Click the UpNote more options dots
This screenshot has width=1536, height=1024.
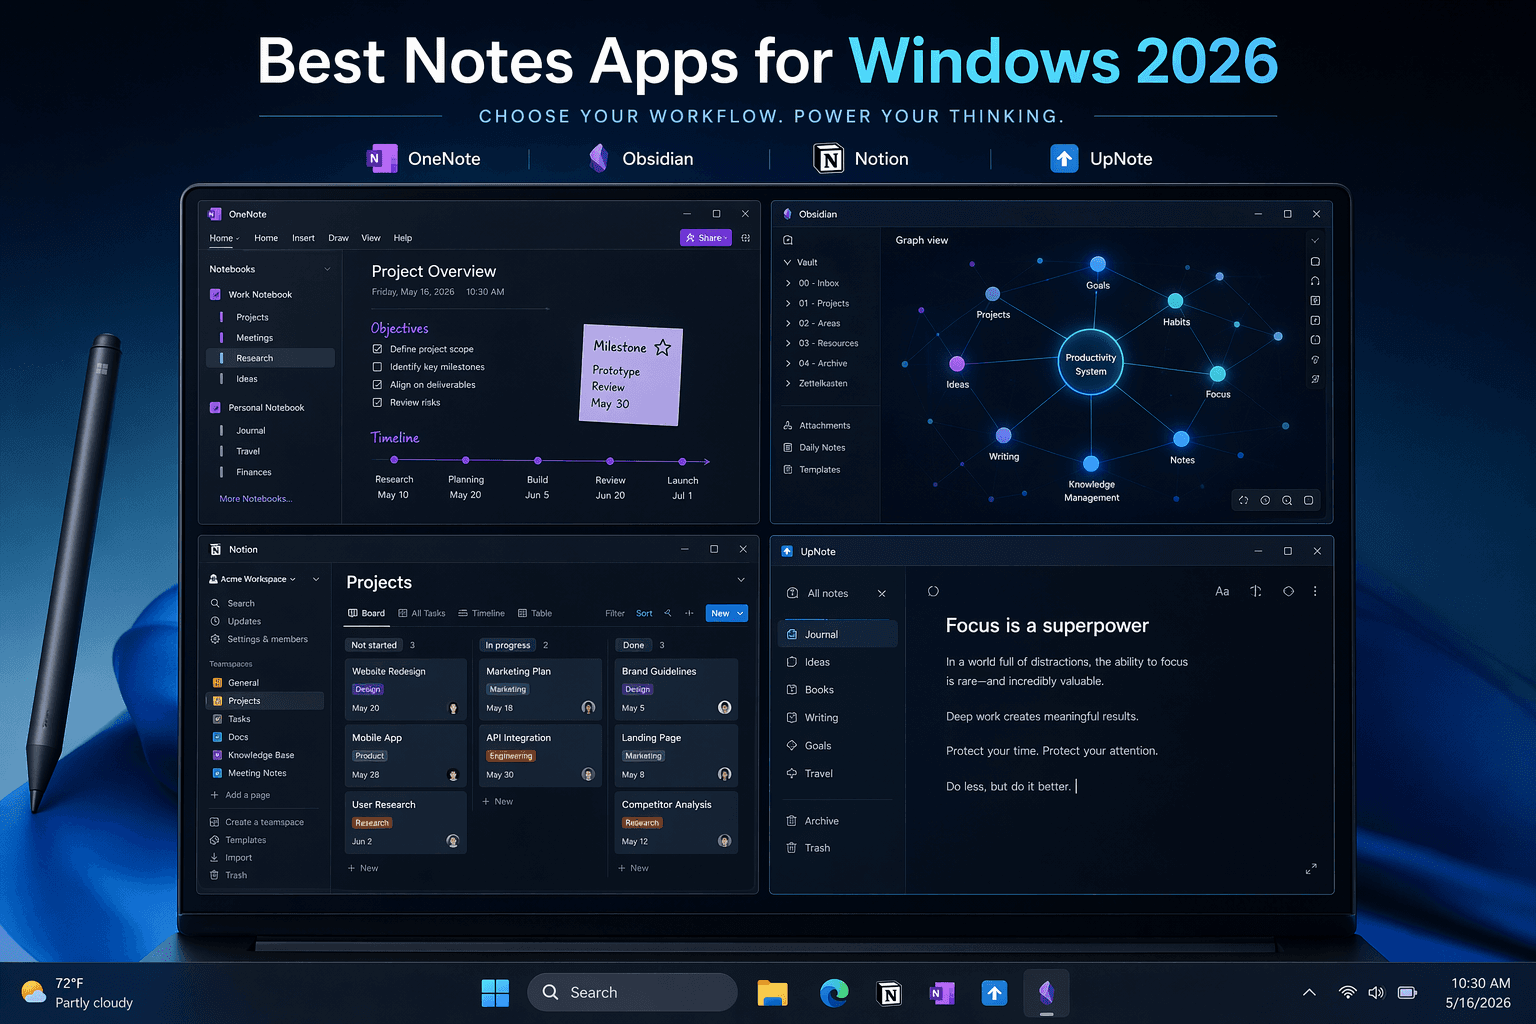(1315, 591)
